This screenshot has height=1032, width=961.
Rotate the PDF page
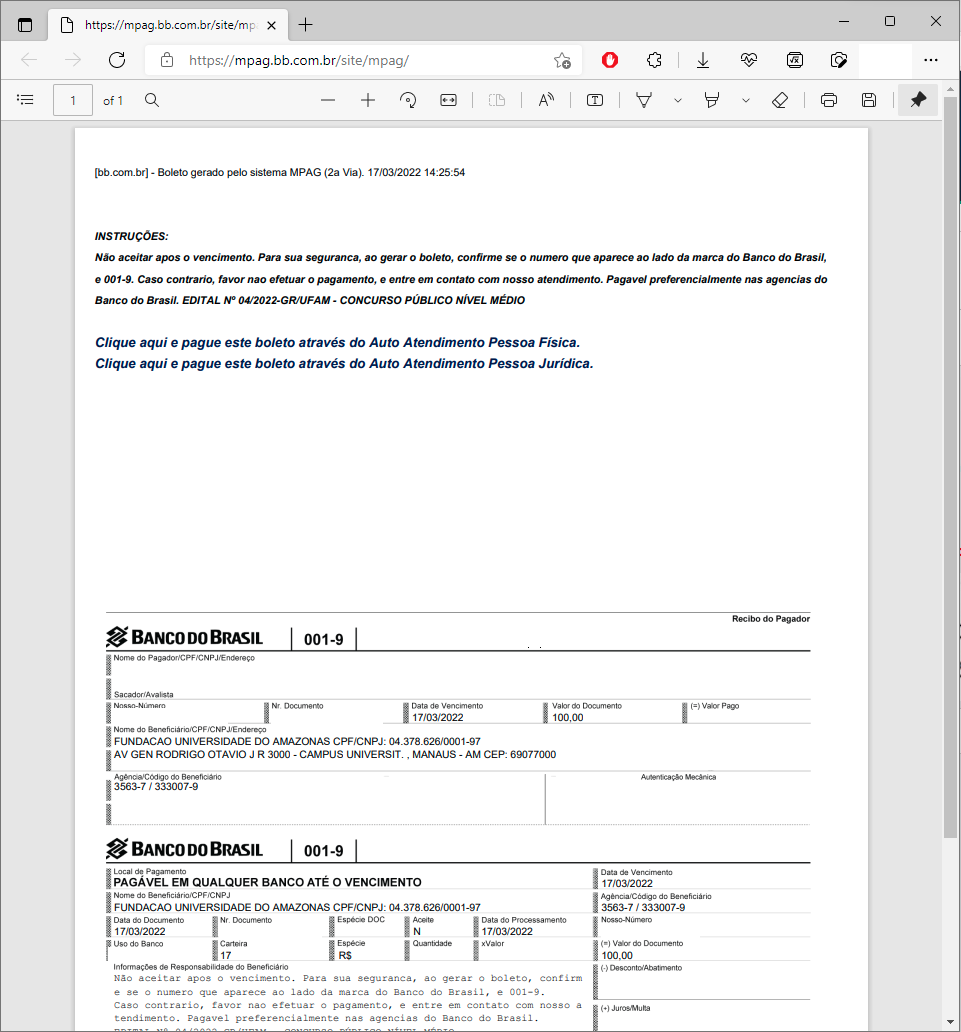(x=408, y=100)
